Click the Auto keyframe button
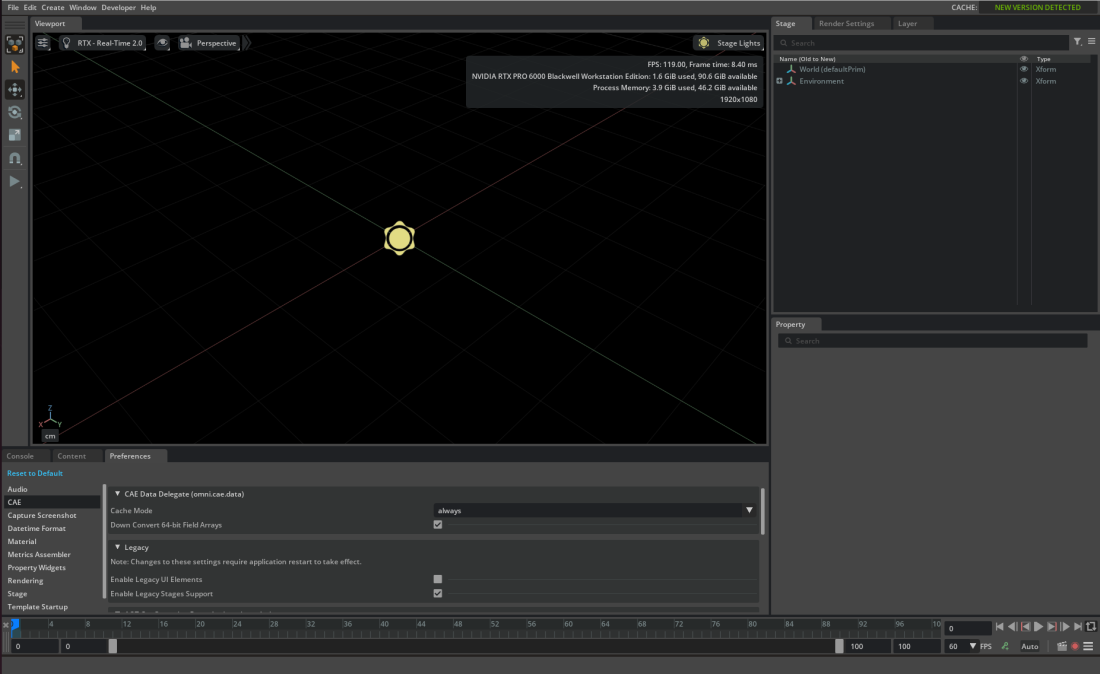This screenshot has height=674, width=1100. 1029,646
